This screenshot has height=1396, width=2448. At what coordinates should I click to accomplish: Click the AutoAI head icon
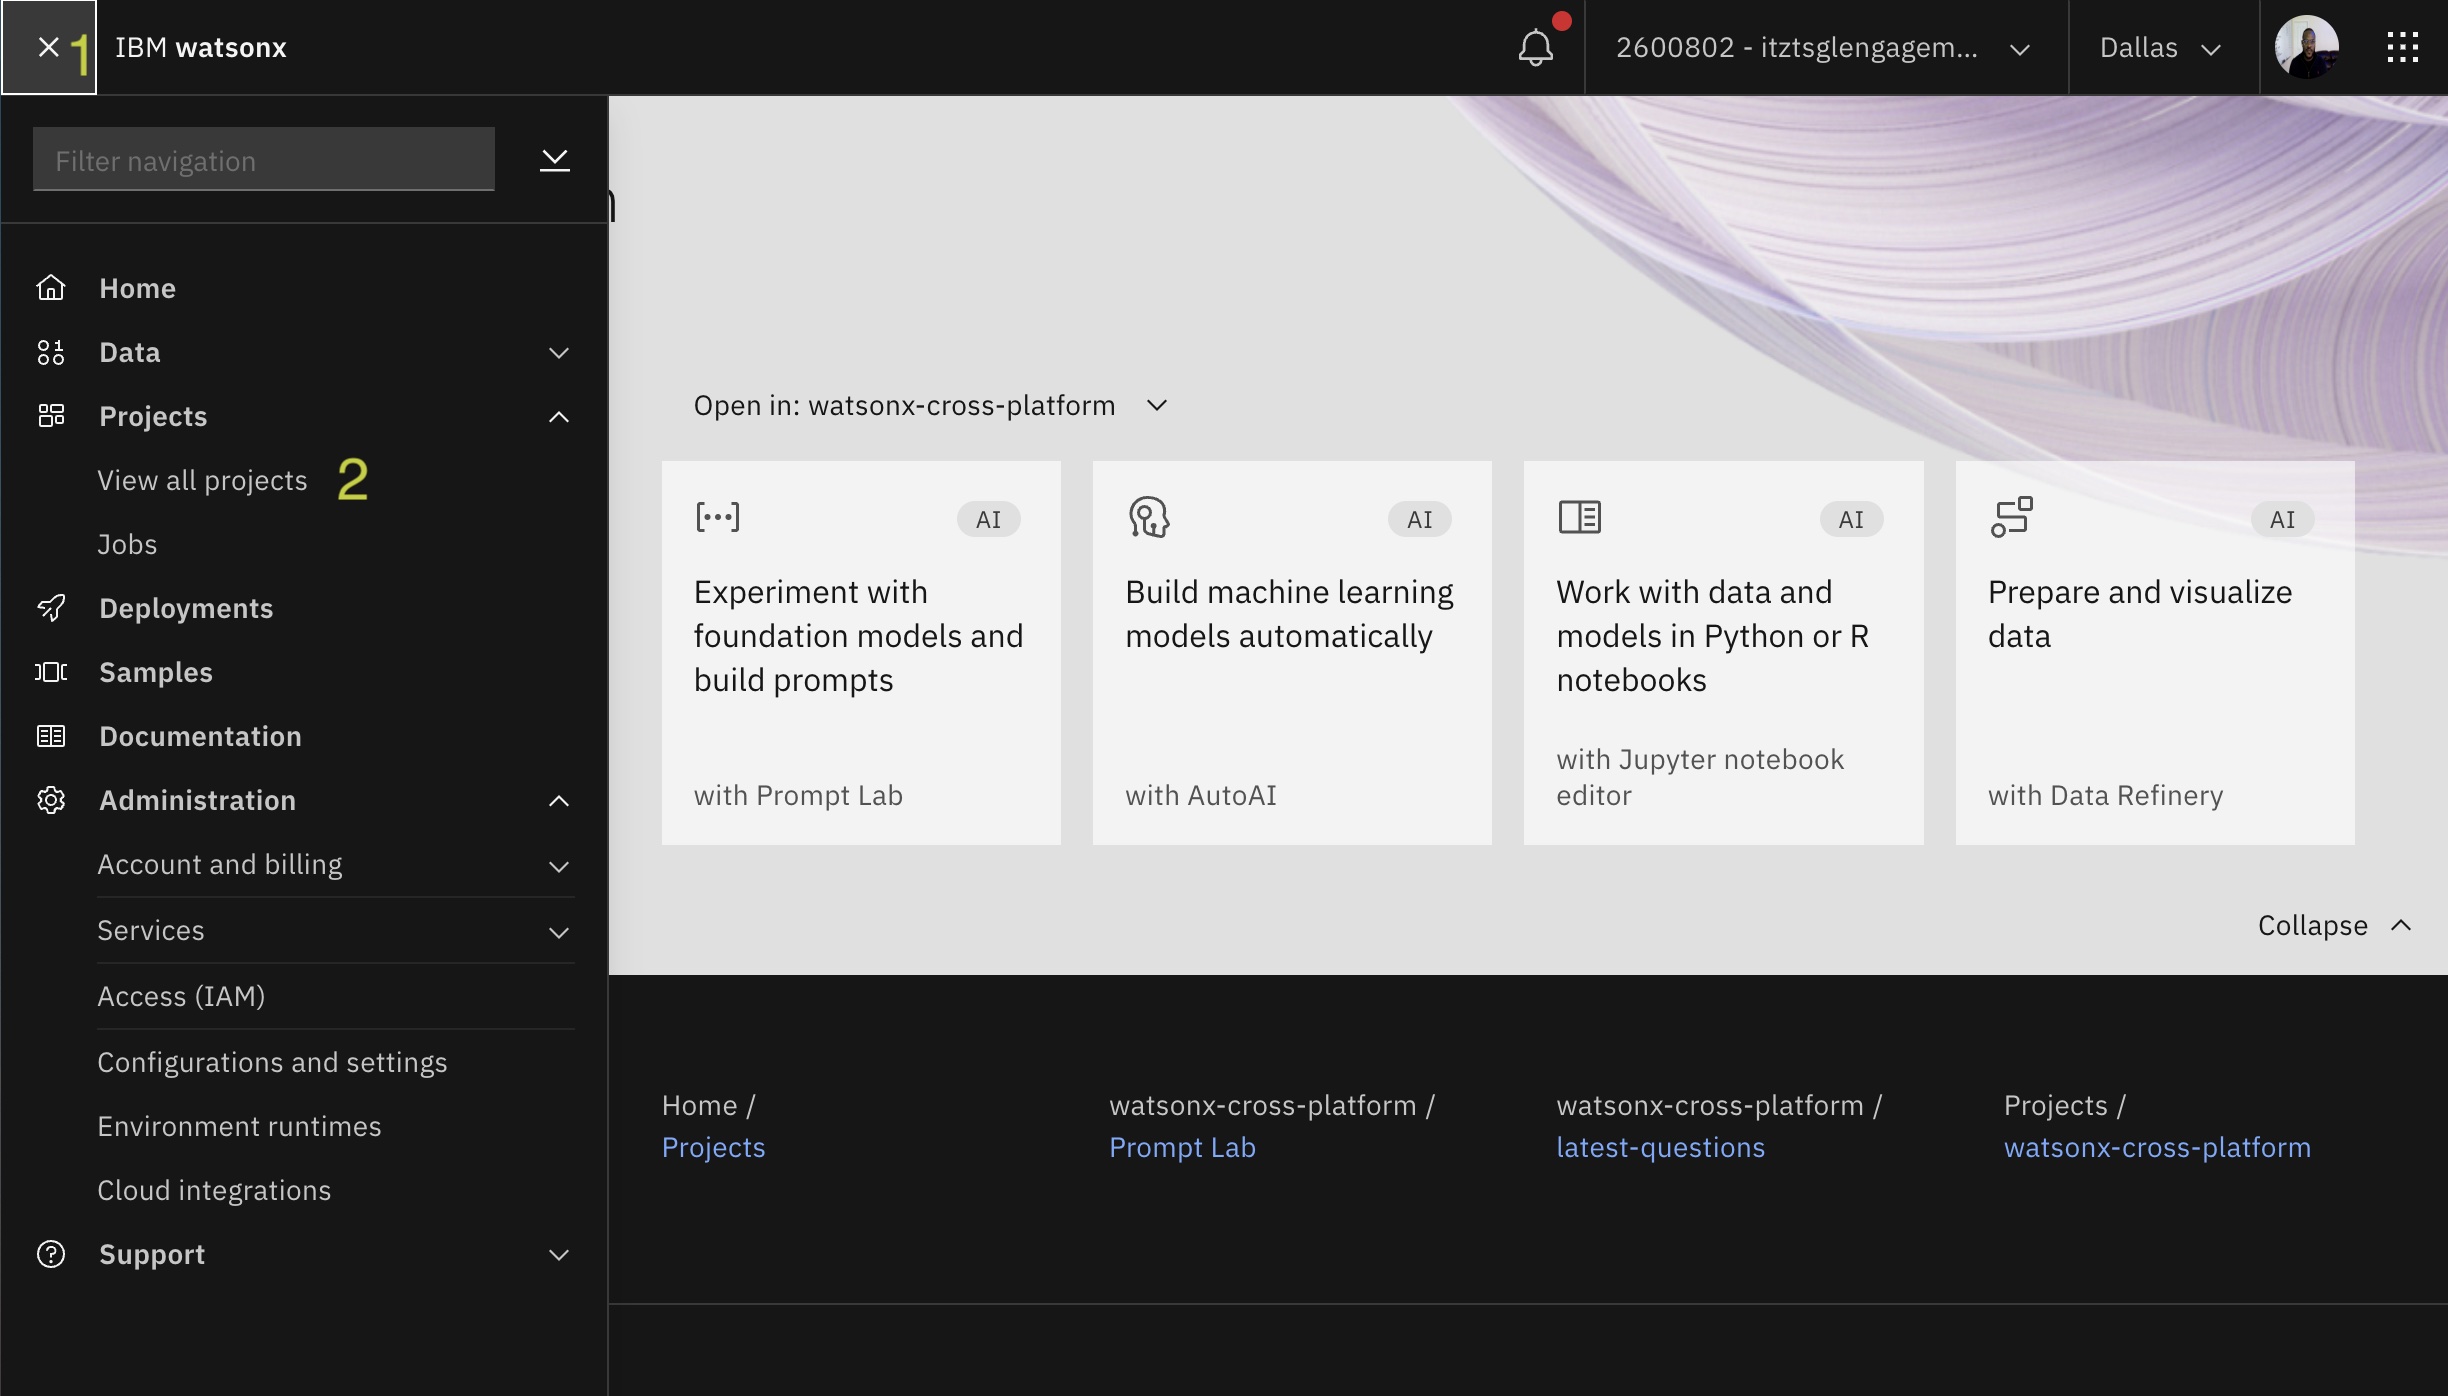click(x=1149, y=517)
